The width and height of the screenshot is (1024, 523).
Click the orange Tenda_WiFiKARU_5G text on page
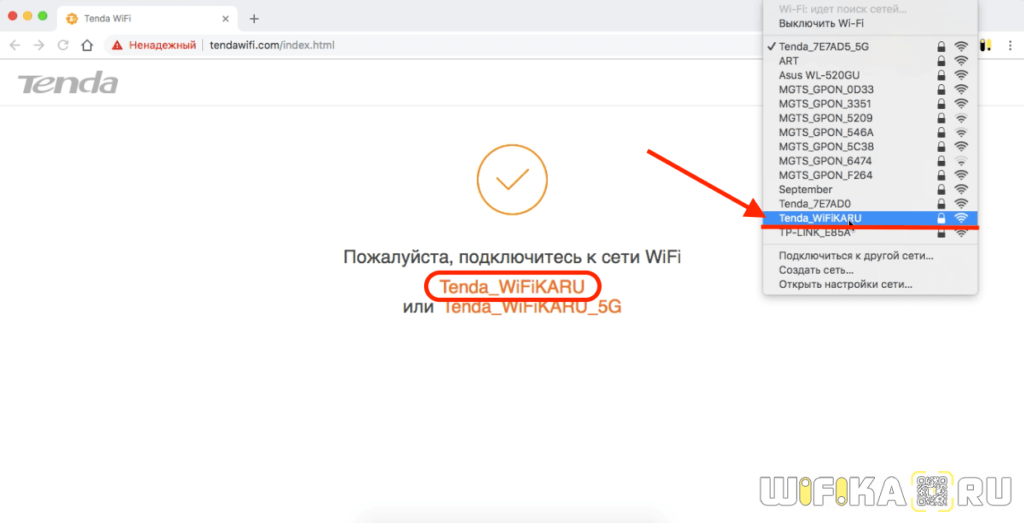(x=532, y=306)
